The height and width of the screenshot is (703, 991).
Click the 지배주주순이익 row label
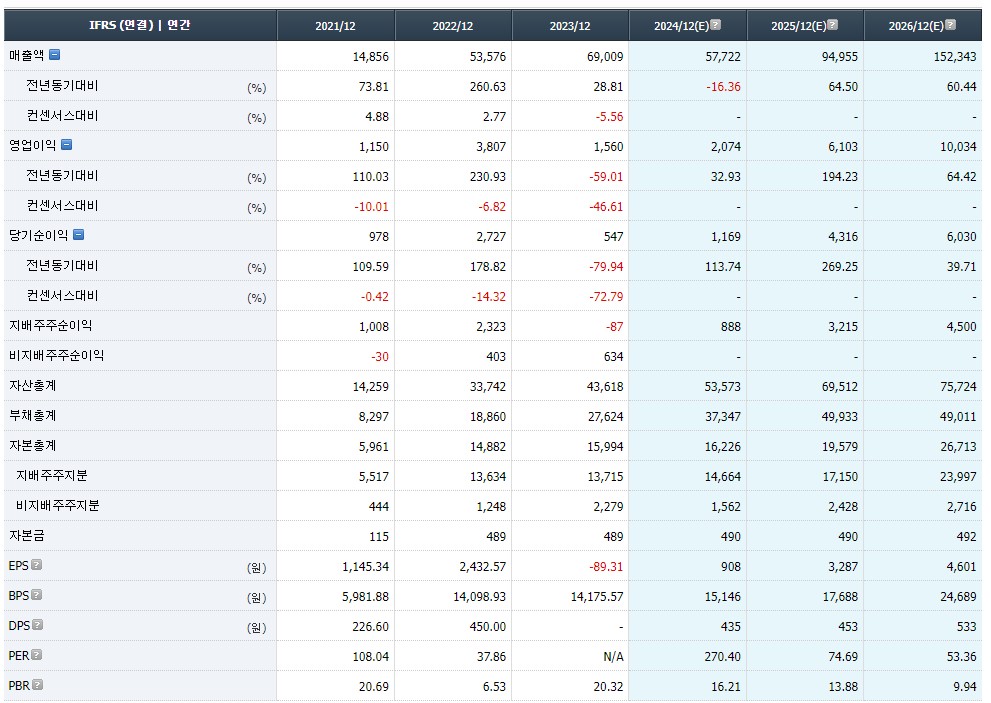click(50, 325)
